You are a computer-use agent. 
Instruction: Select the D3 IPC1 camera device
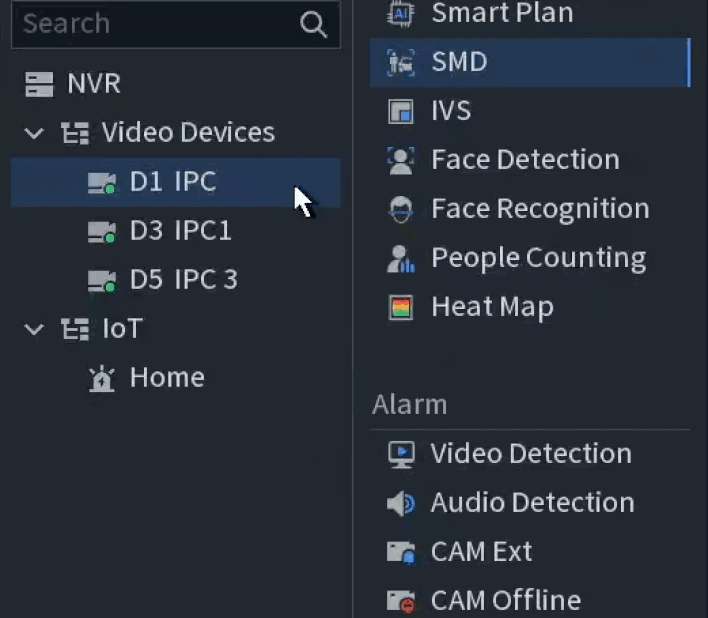point(180,231)
